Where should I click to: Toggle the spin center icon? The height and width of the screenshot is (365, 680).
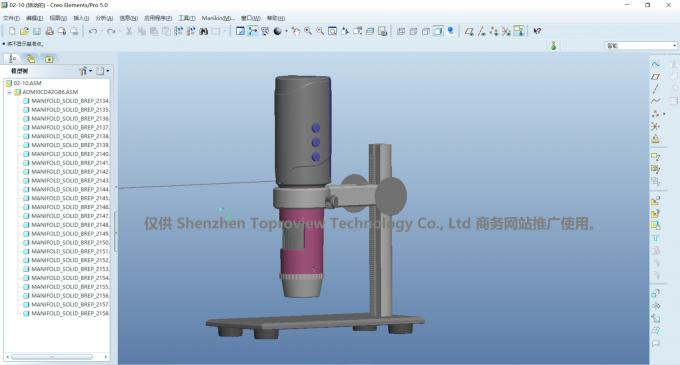[253, 31]
